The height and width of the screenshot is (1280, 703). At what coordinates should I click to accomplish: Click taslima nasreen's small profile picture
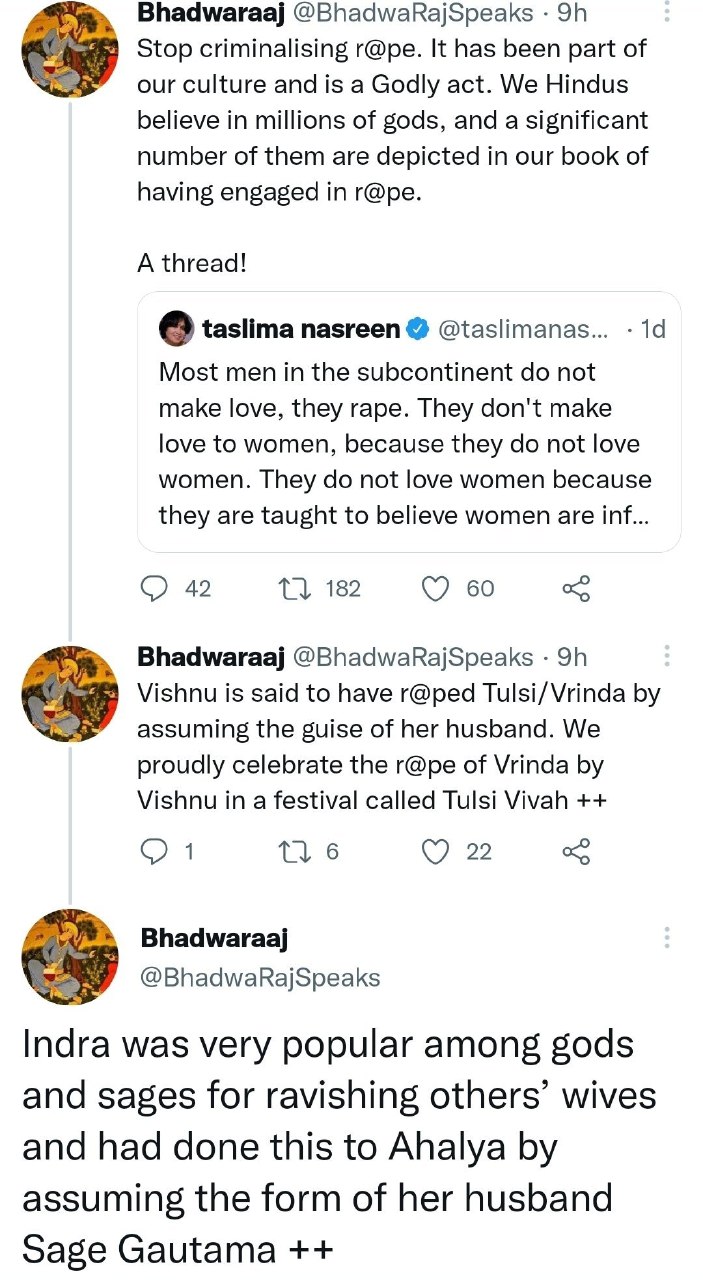176,328
